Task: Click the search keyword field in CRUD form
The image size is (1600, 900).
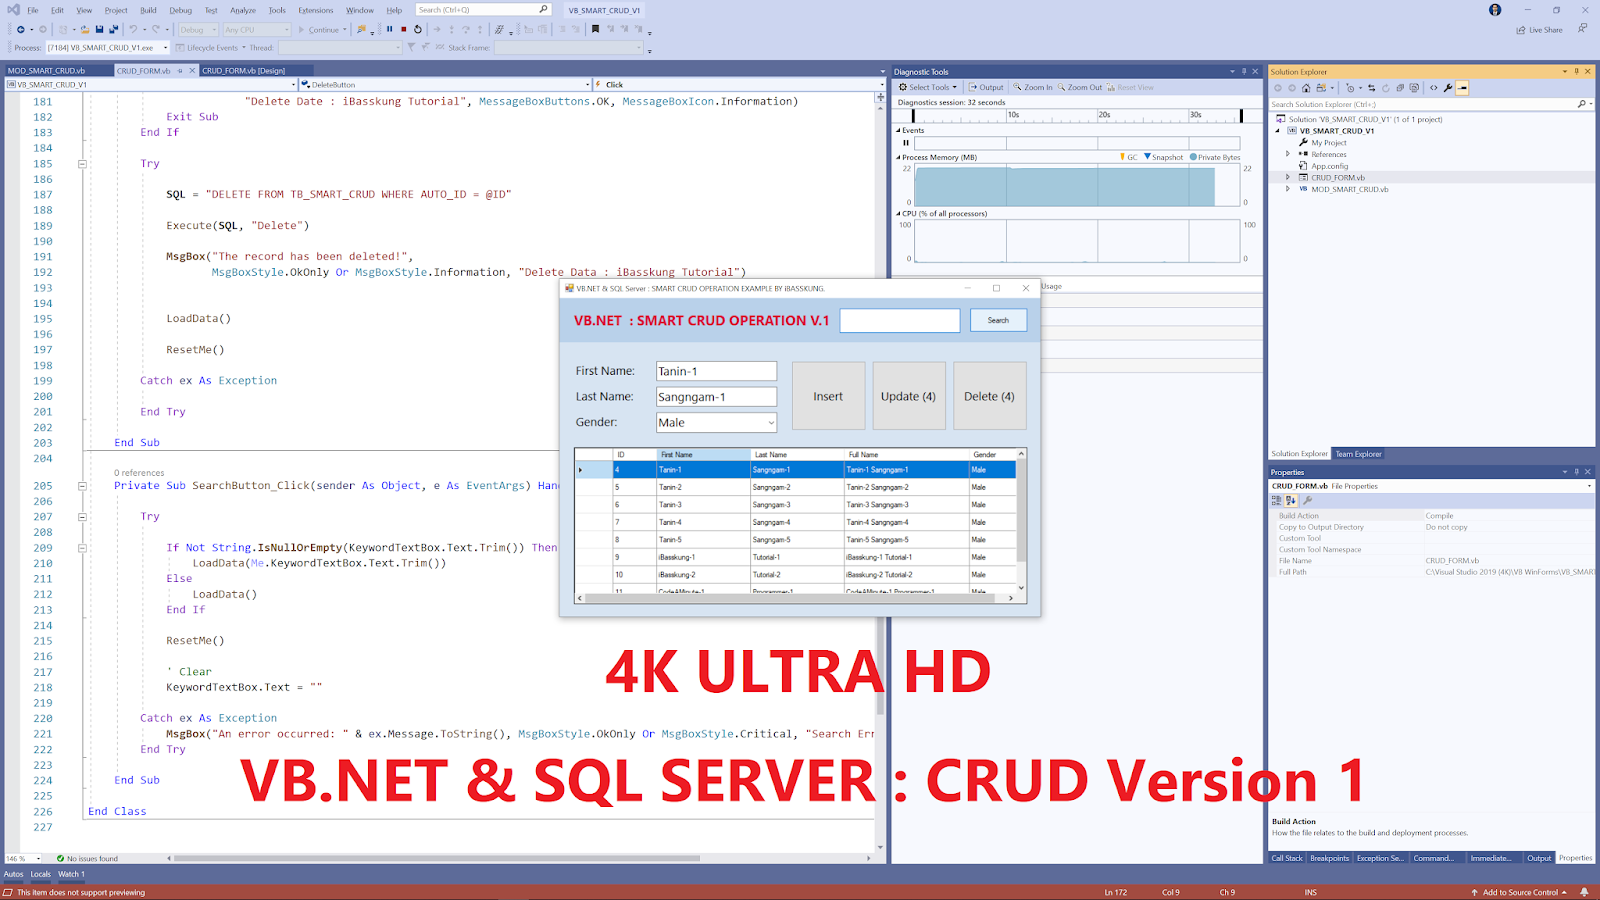Action: click(x=900, y=320)
